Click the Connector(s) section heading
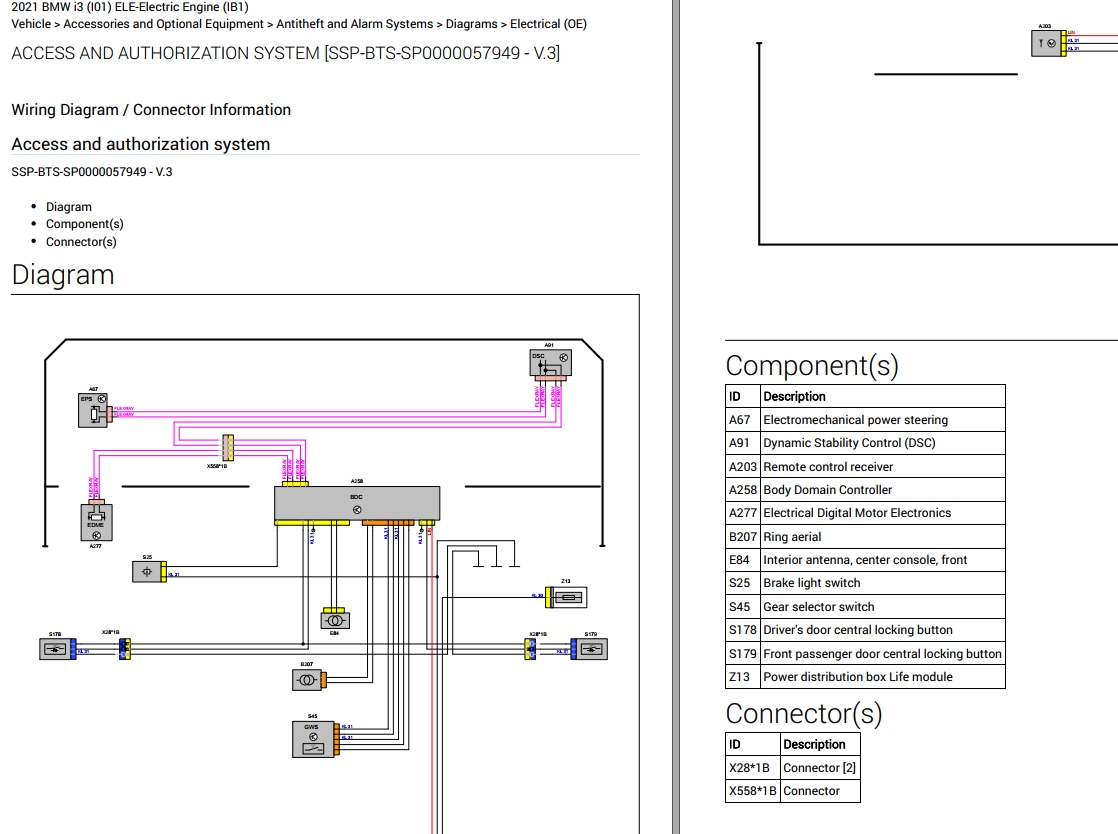The height and width of the screenshot is (834, 1118). pos(804,714)
